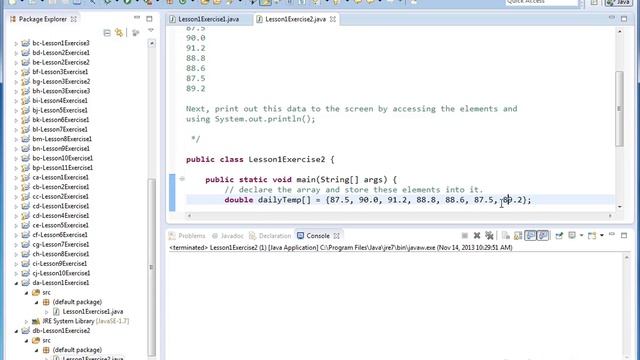The height and width of the screenshot is (360, 640).
Task: Open the Open Console dropdown arrow
Action: pos(602,236)
